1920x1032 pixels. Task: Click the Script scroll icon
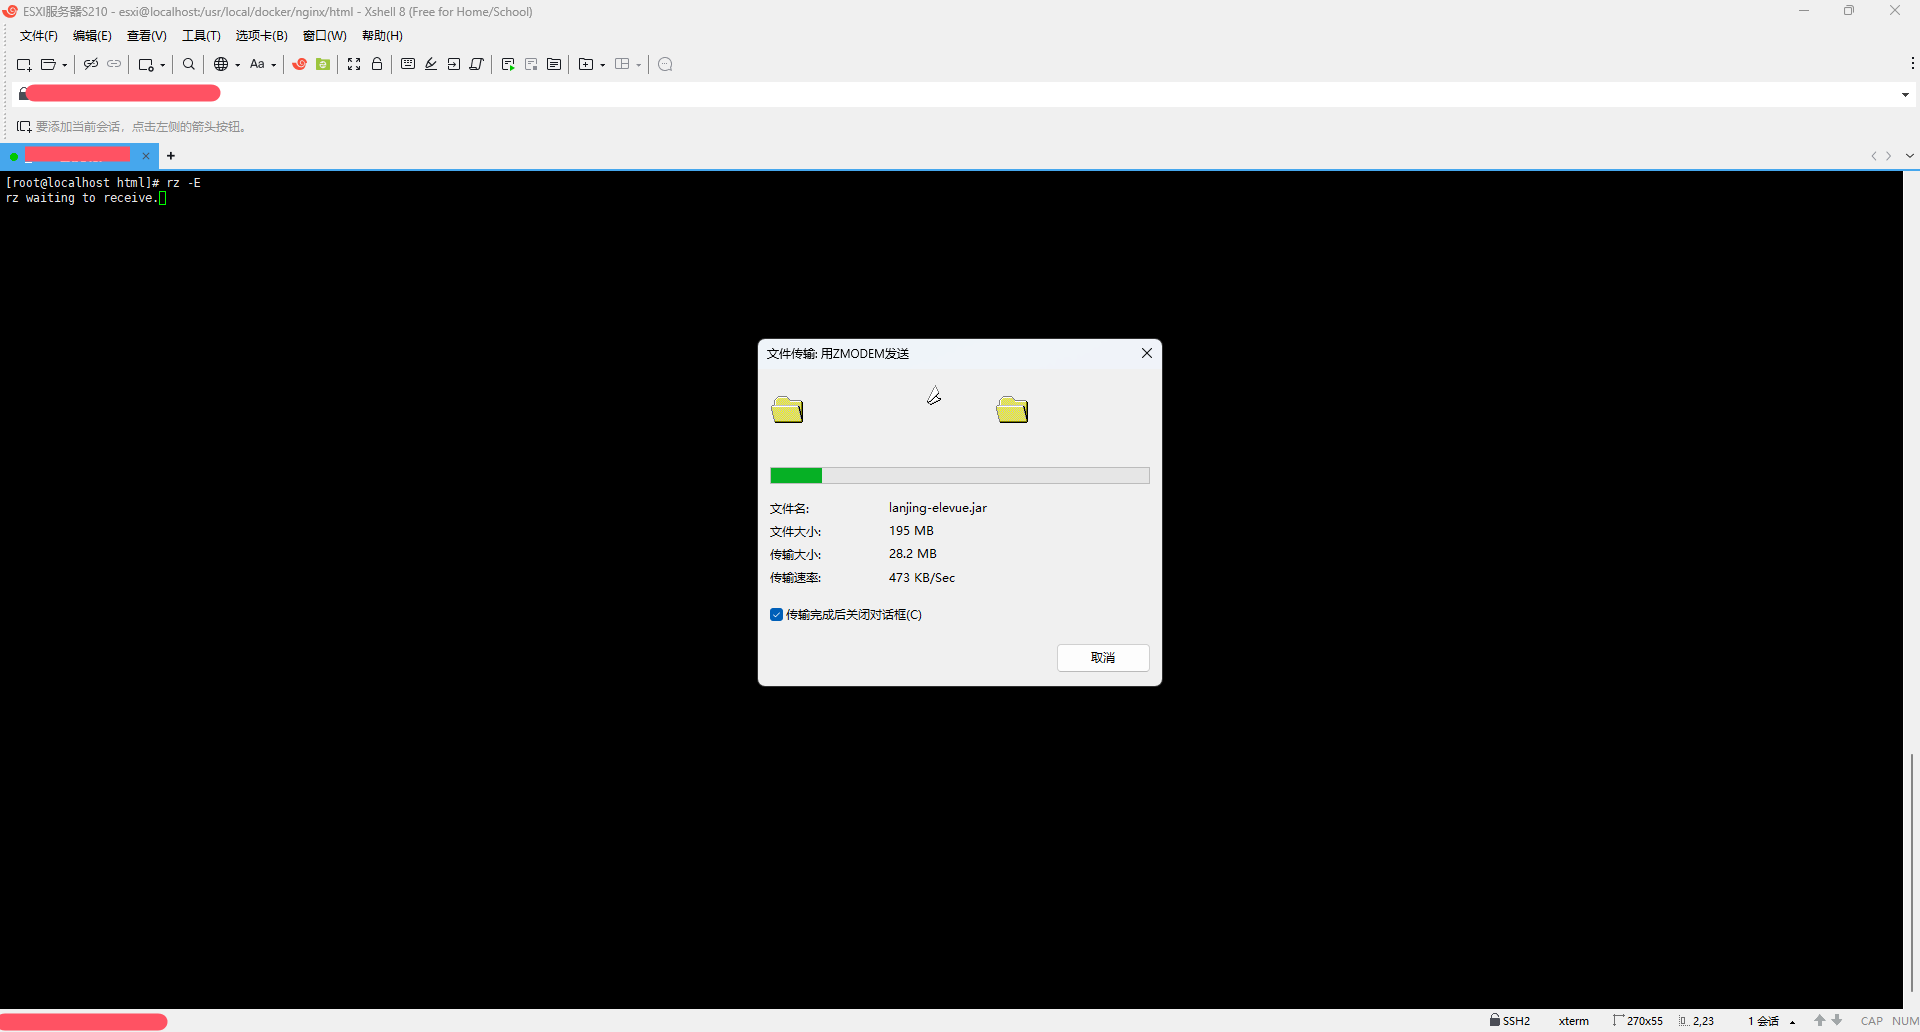[477, 64]
